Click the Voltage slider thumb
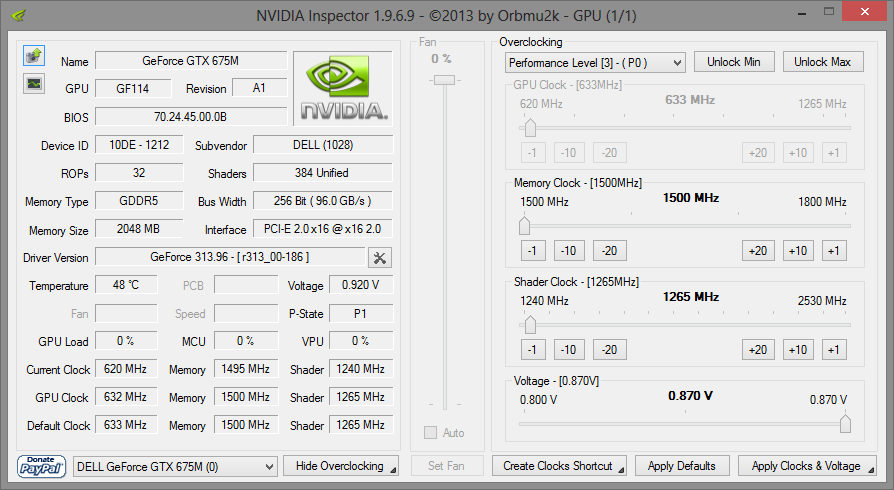Screen dimensions: 894x490 pos(845,424)
